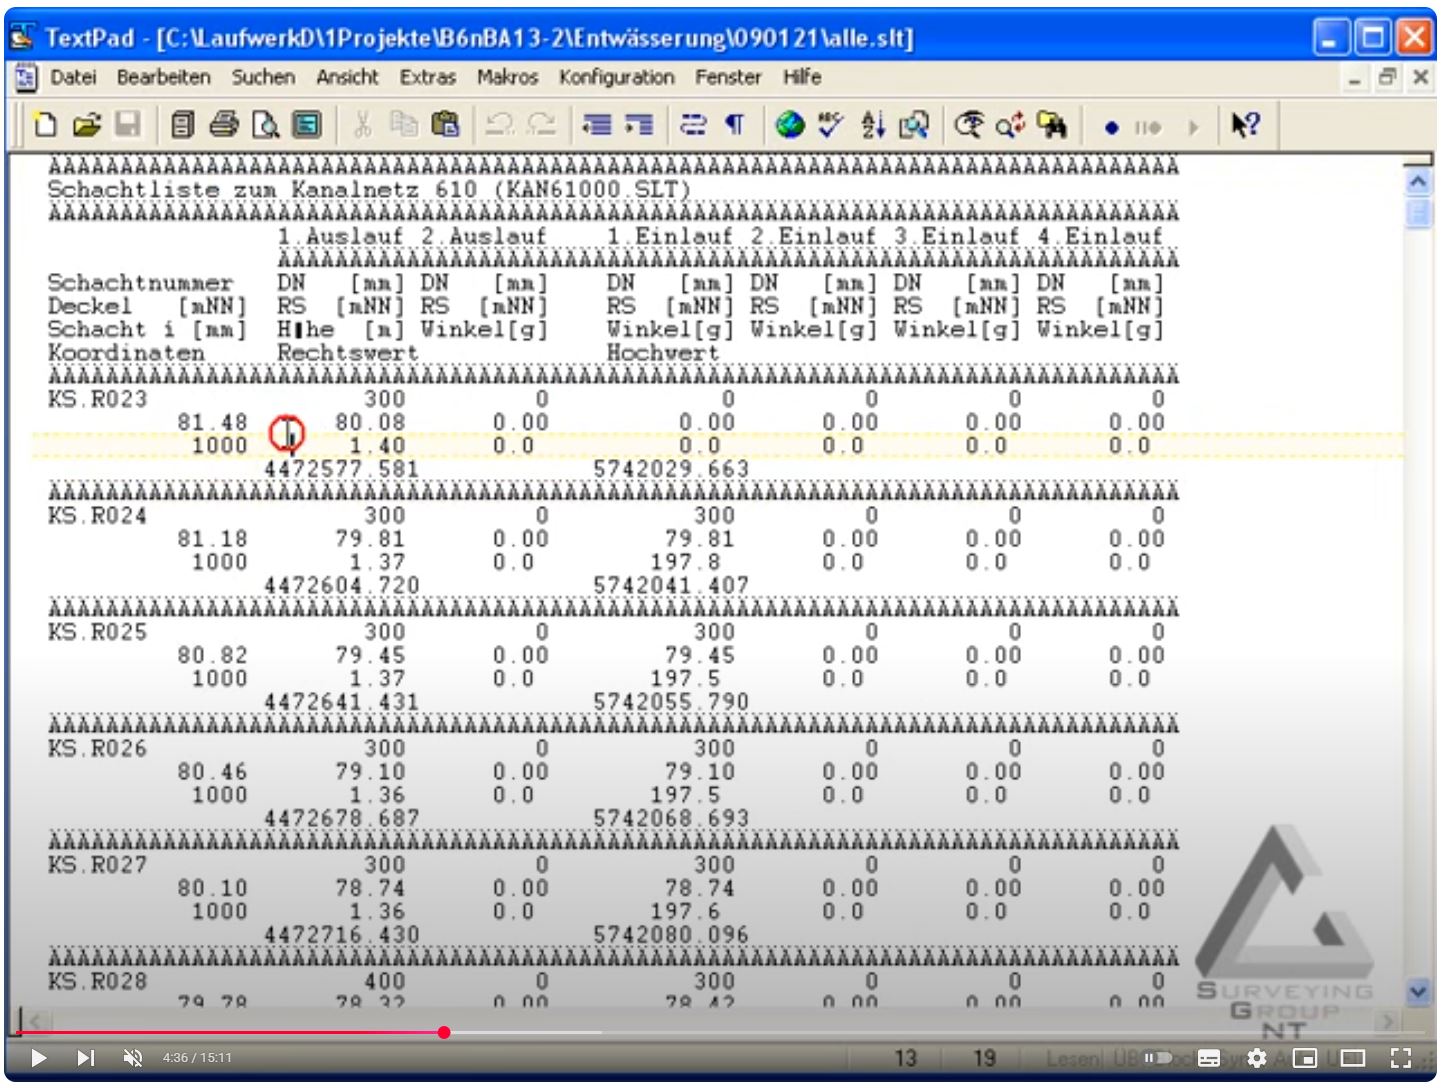Click the Find in Files binoculars icon

1051,125
